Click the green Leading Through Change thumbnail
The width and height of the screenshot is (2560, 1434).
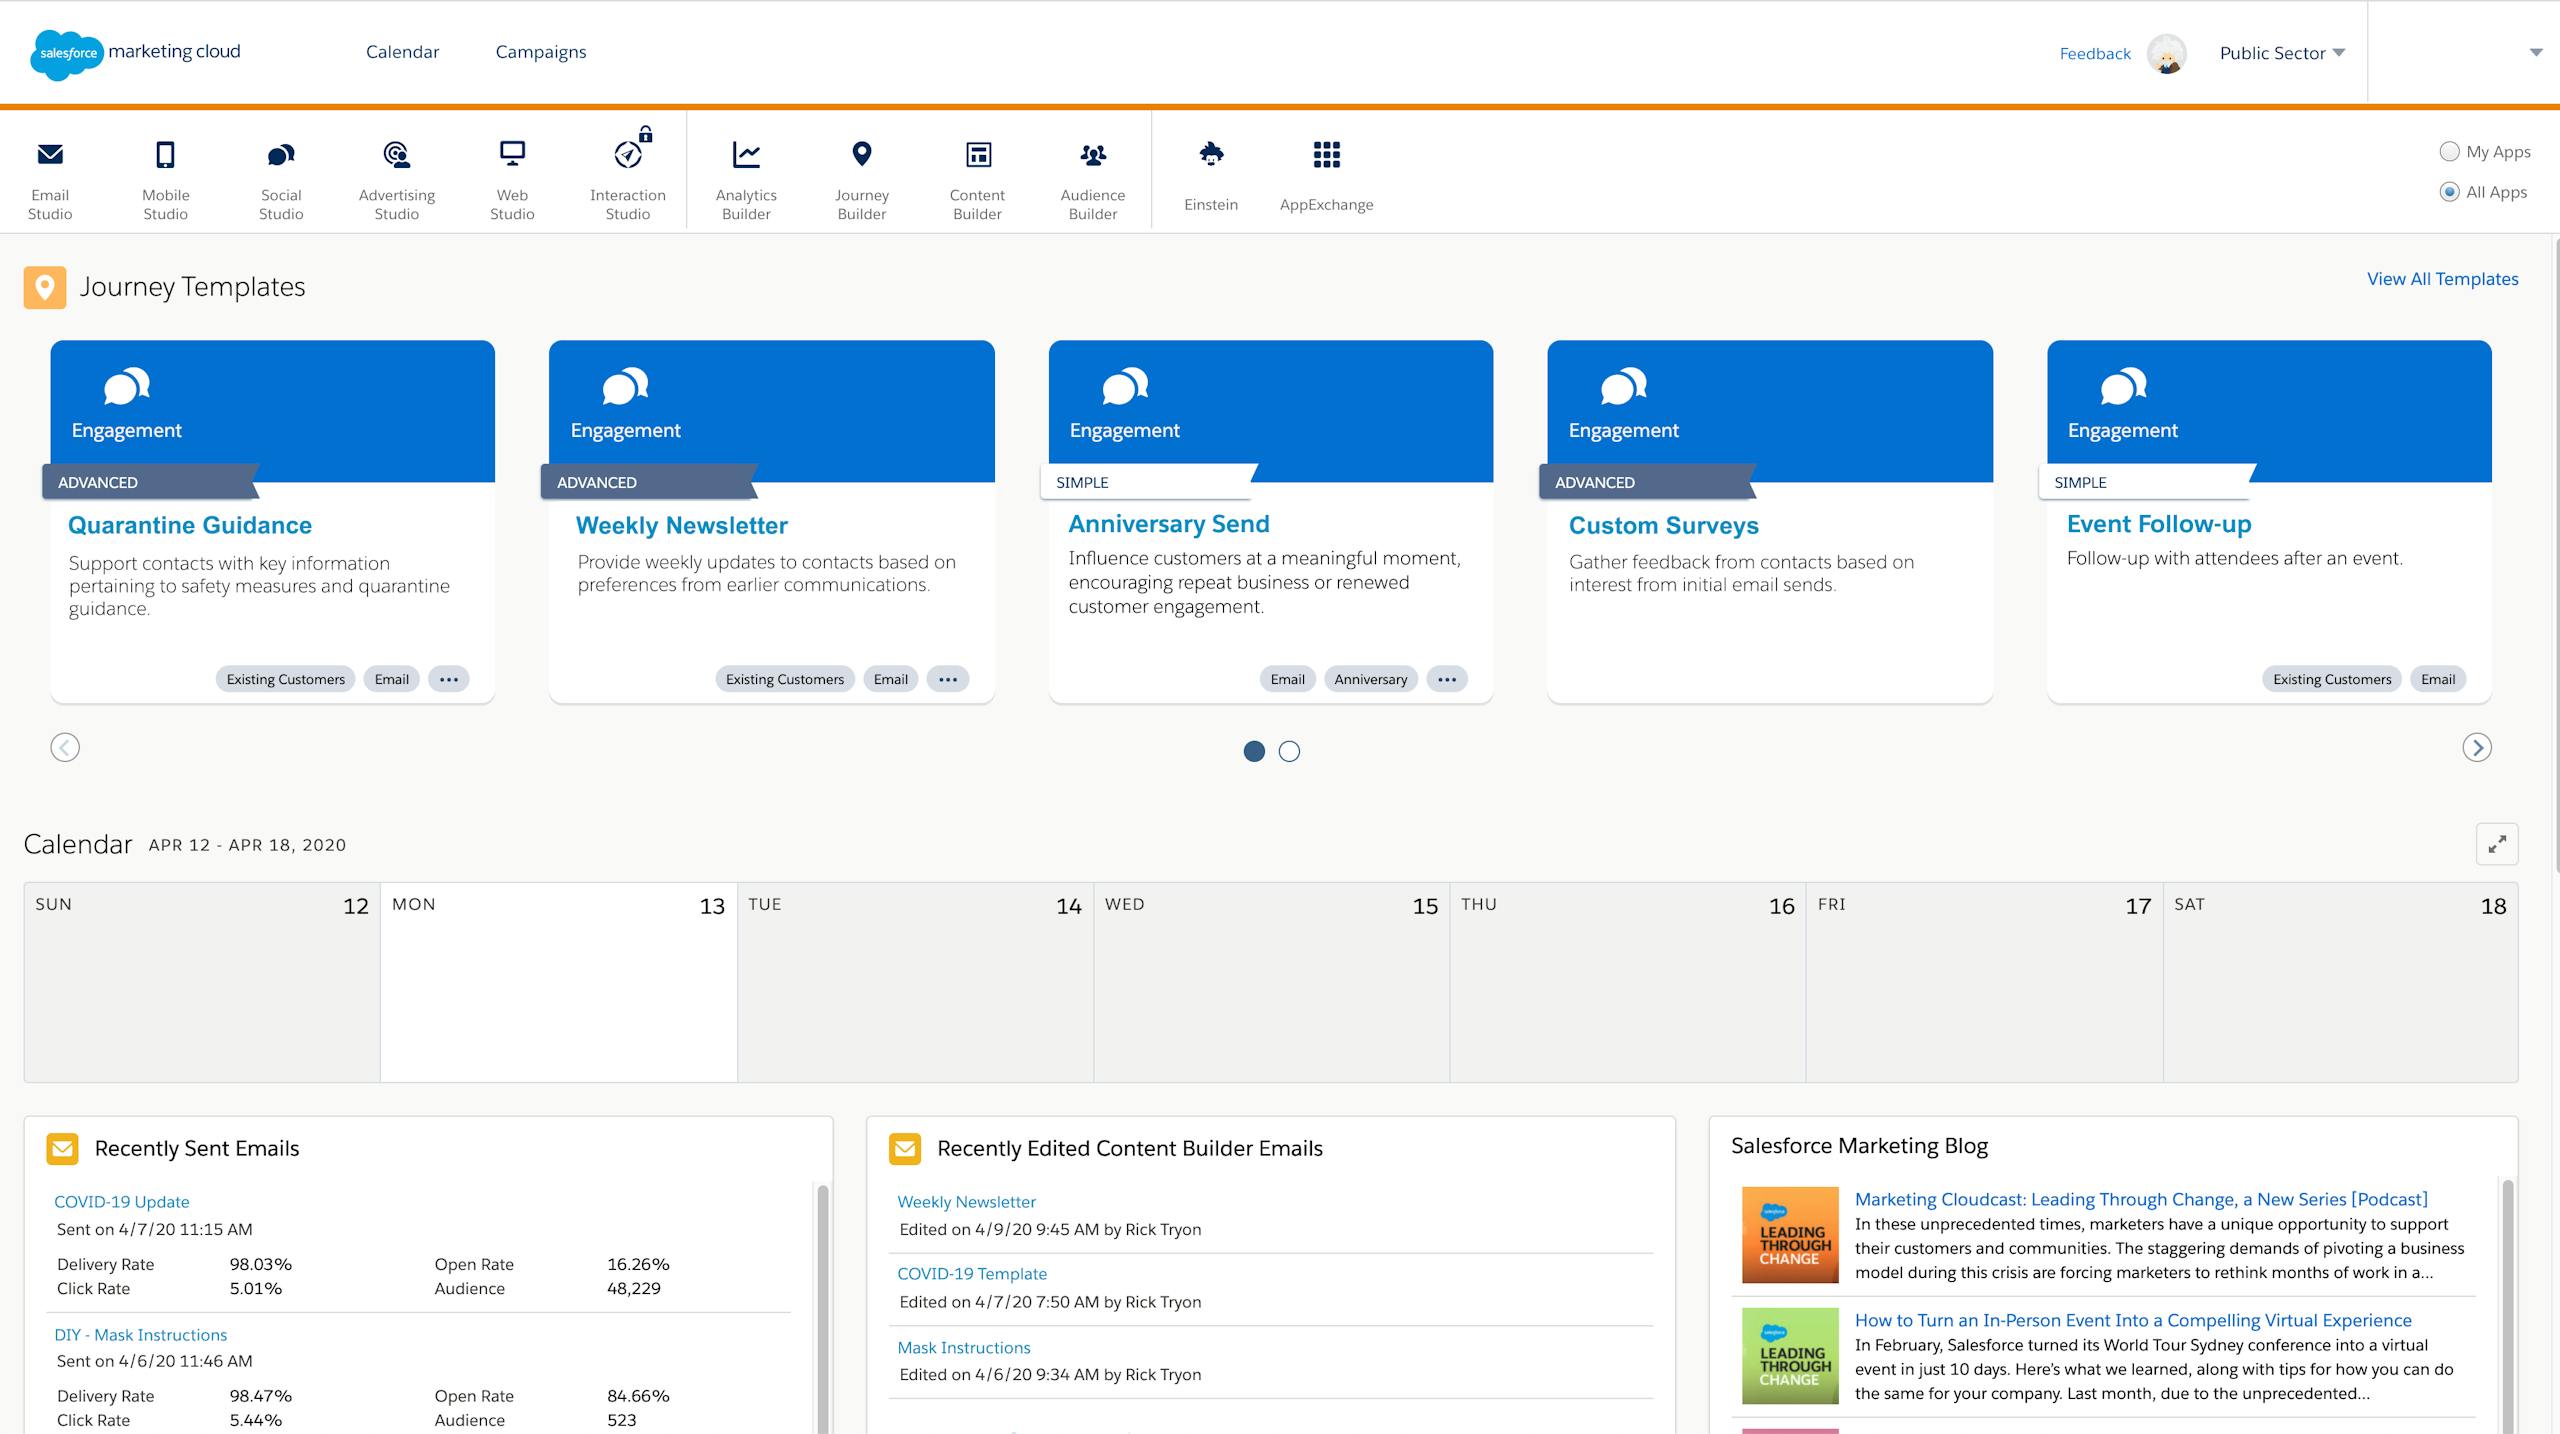pos(1790,1356)
